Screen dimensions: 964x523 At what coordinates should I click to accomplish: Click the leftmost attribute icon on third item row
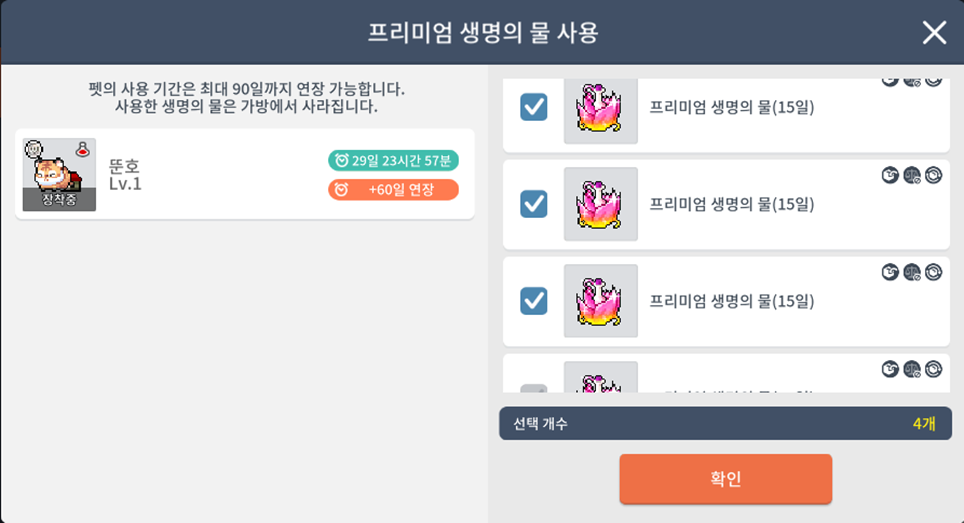pyautogui.click(x=889, y=272)
